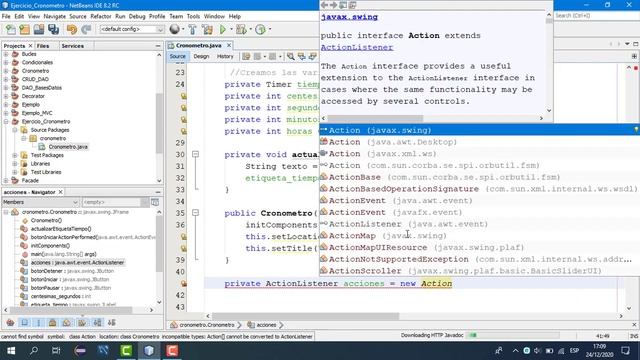The height and width of the screenshot is (360, 640).
Task: Switch to the Services tab
Action: coord(73,46)
